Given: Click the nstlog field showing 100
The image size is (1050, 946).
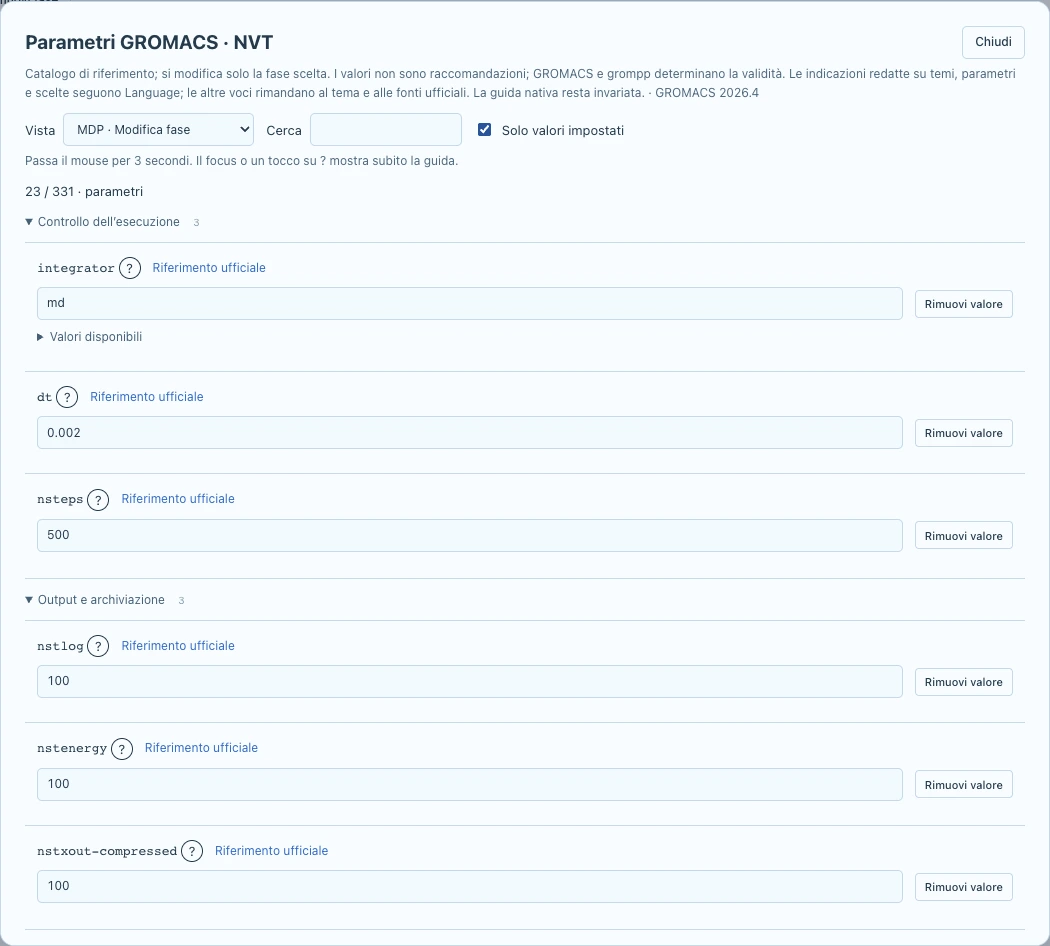Looking at the screenshot, I should click(x=469, y=682).
